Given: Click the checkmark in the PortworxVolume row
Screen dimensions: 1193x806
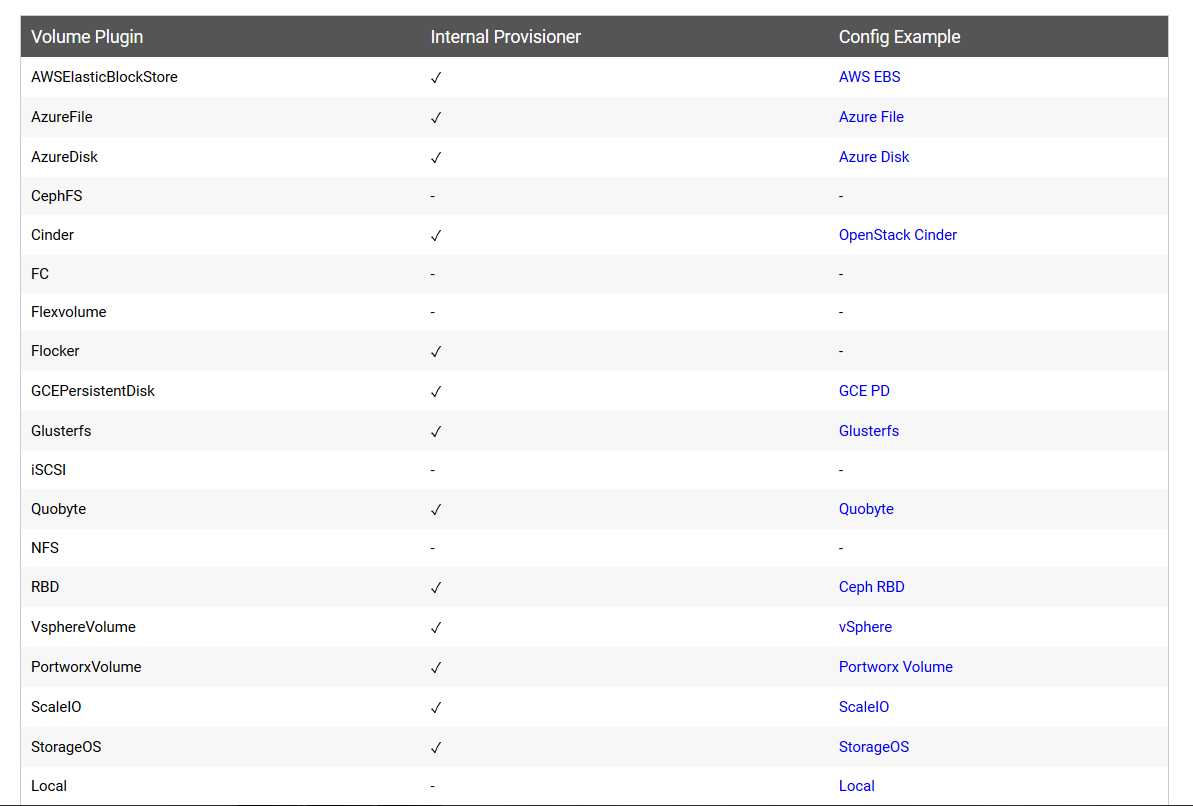Looking at the screenshot, I should (436, 667).
